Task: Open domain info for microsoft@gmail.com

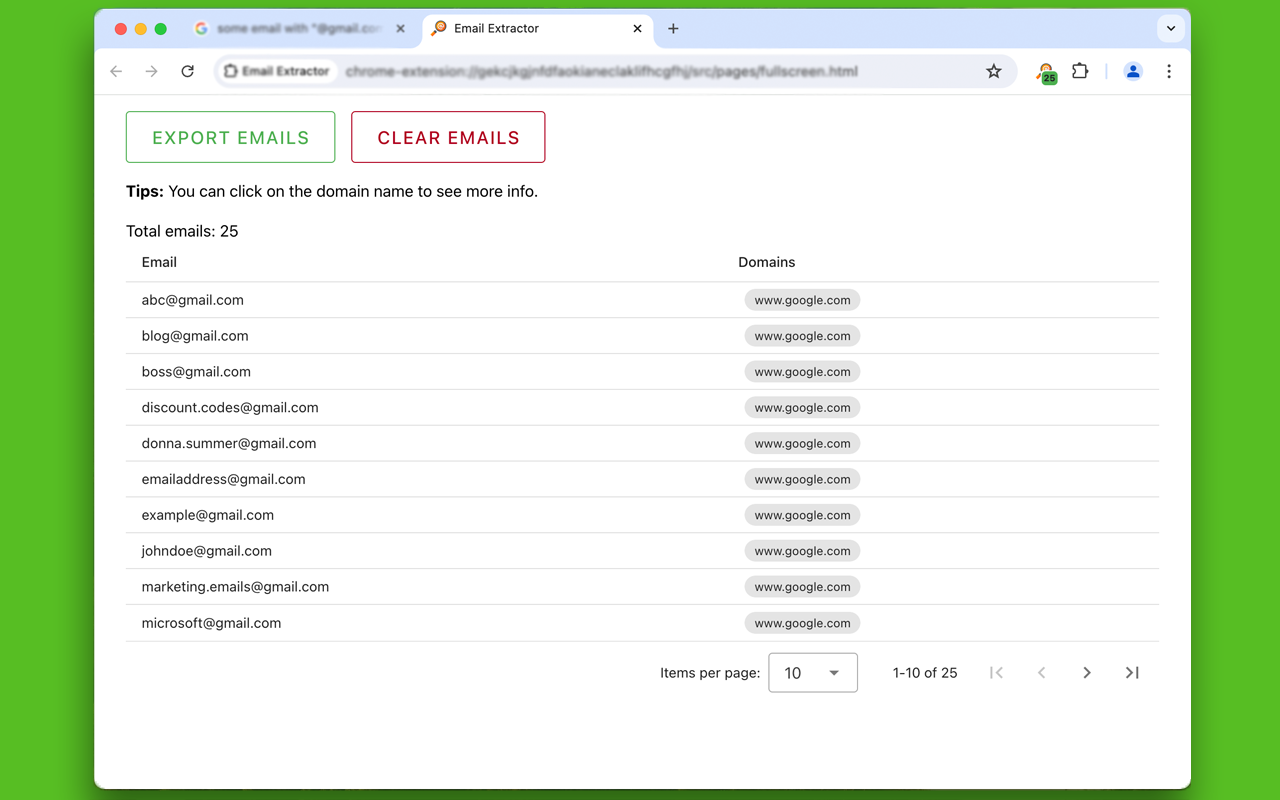Action: tap(802, 623)
